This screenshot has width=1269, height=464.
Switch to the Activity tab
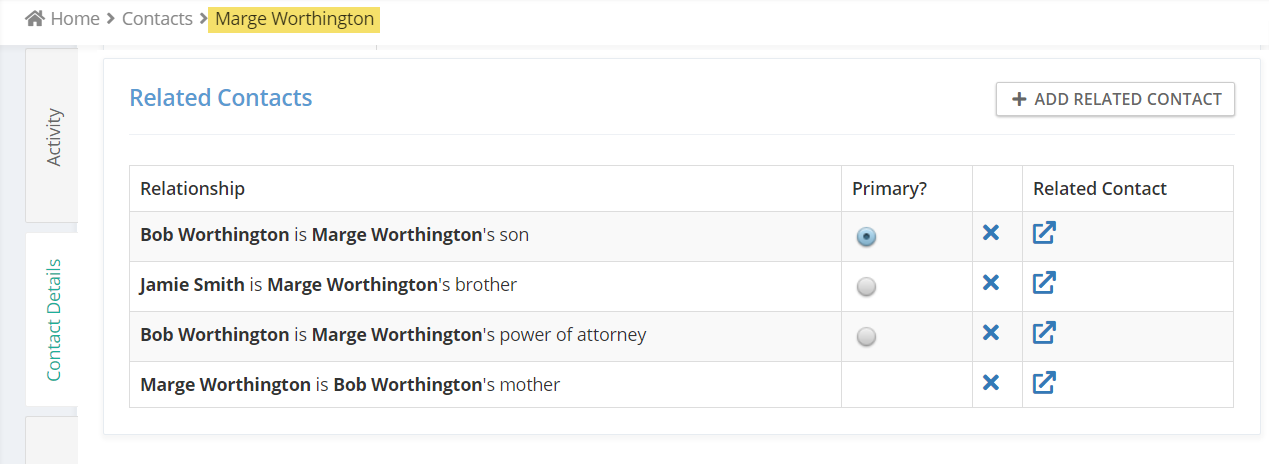(53, 136)
